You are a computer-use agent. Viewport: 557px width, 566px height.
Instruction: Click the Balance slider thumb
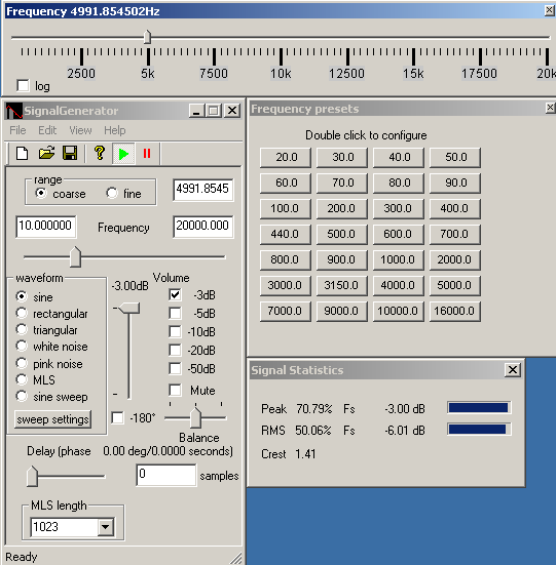(195, 417)
